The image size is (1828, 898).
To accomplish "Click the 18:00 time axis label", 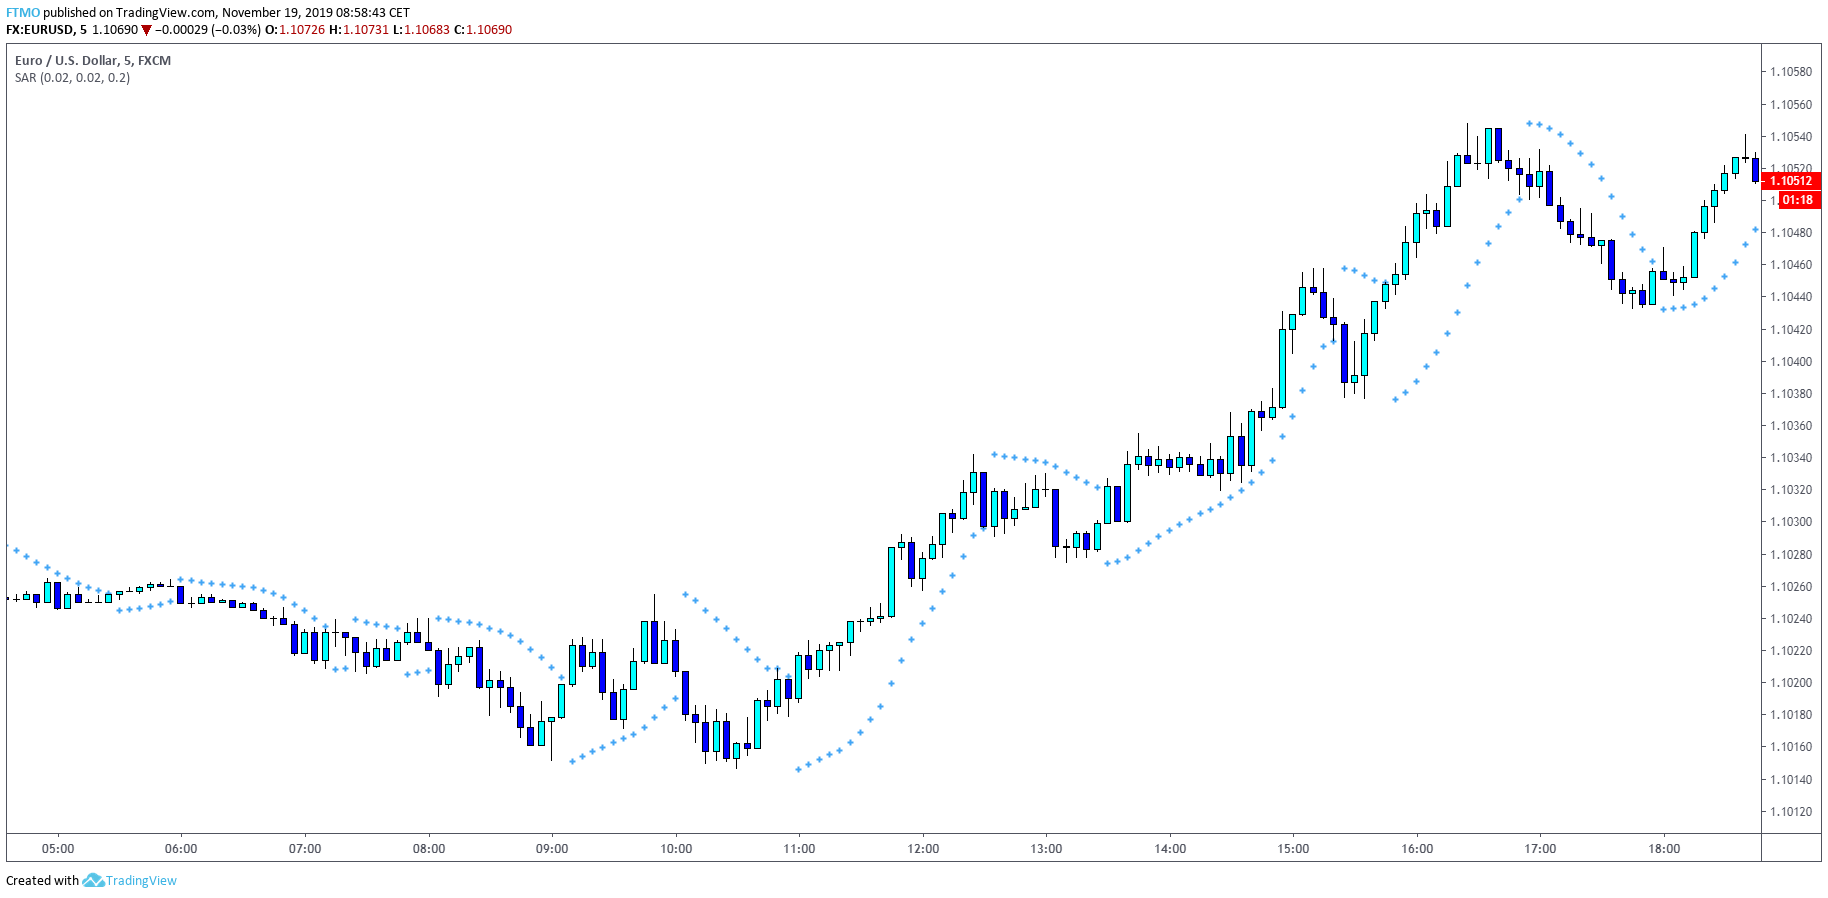I will 1664,848.
